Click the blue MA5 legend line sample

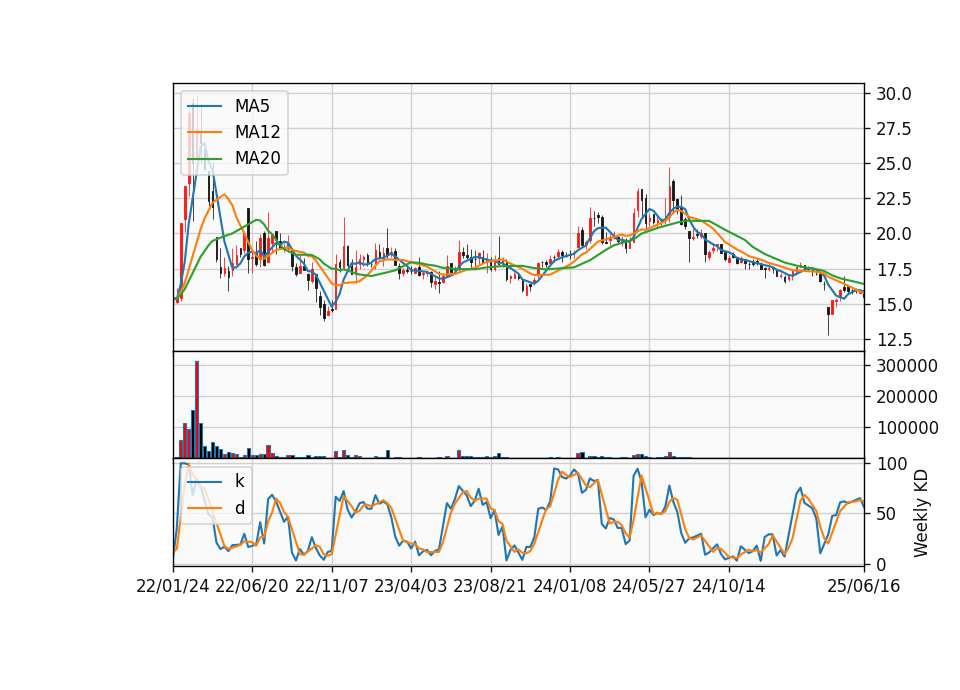point(204,106)
